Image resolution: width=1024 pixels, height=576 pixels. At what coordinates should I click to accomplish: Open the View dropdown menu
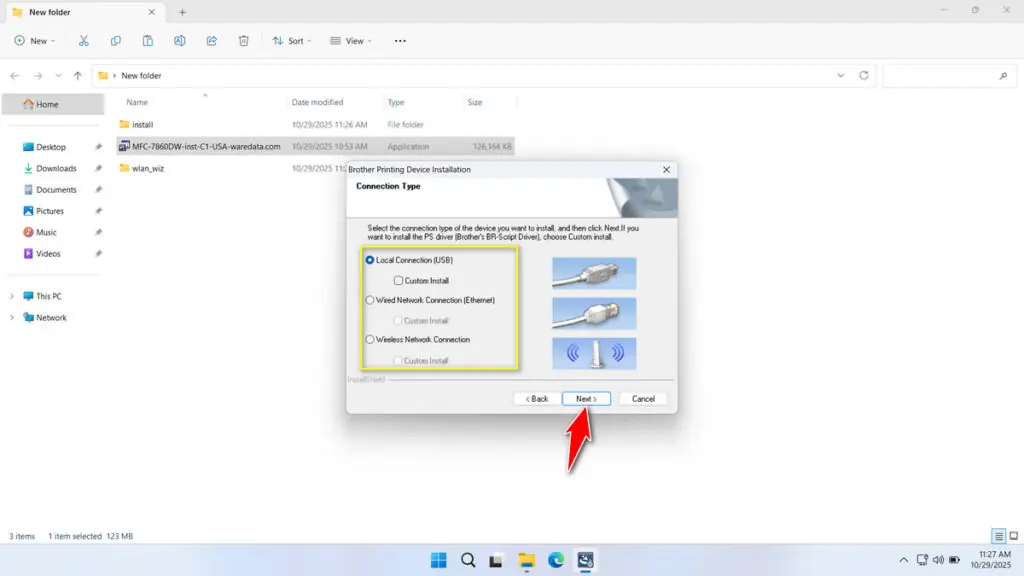tap(352, 40)
